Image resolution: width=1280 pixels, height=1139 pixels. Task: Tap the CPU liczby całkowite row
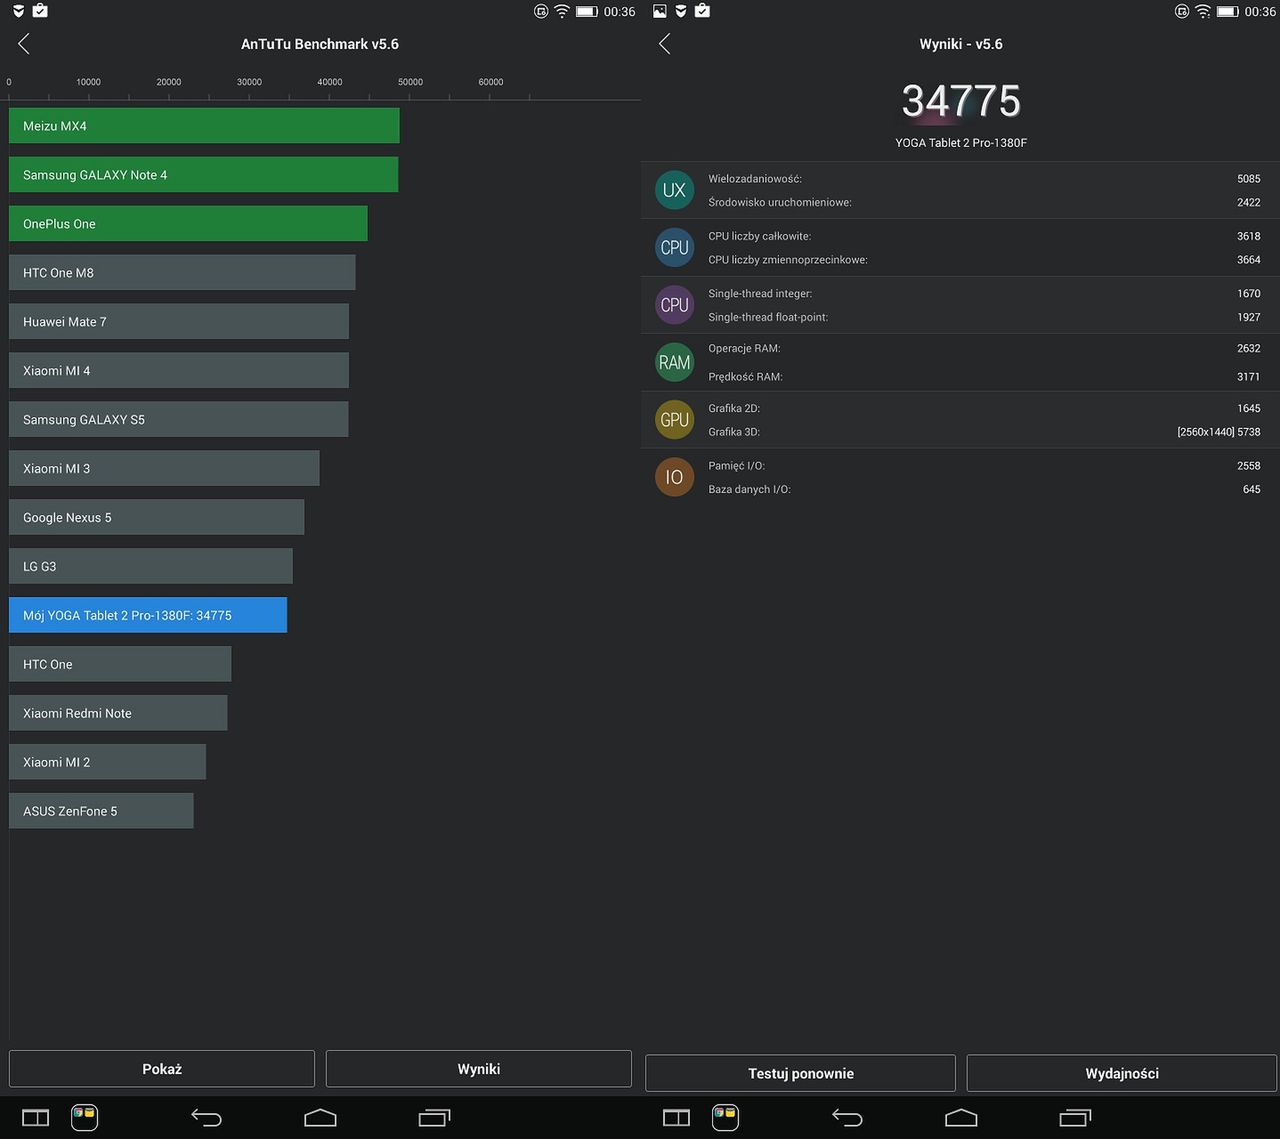tap(983, 236)
